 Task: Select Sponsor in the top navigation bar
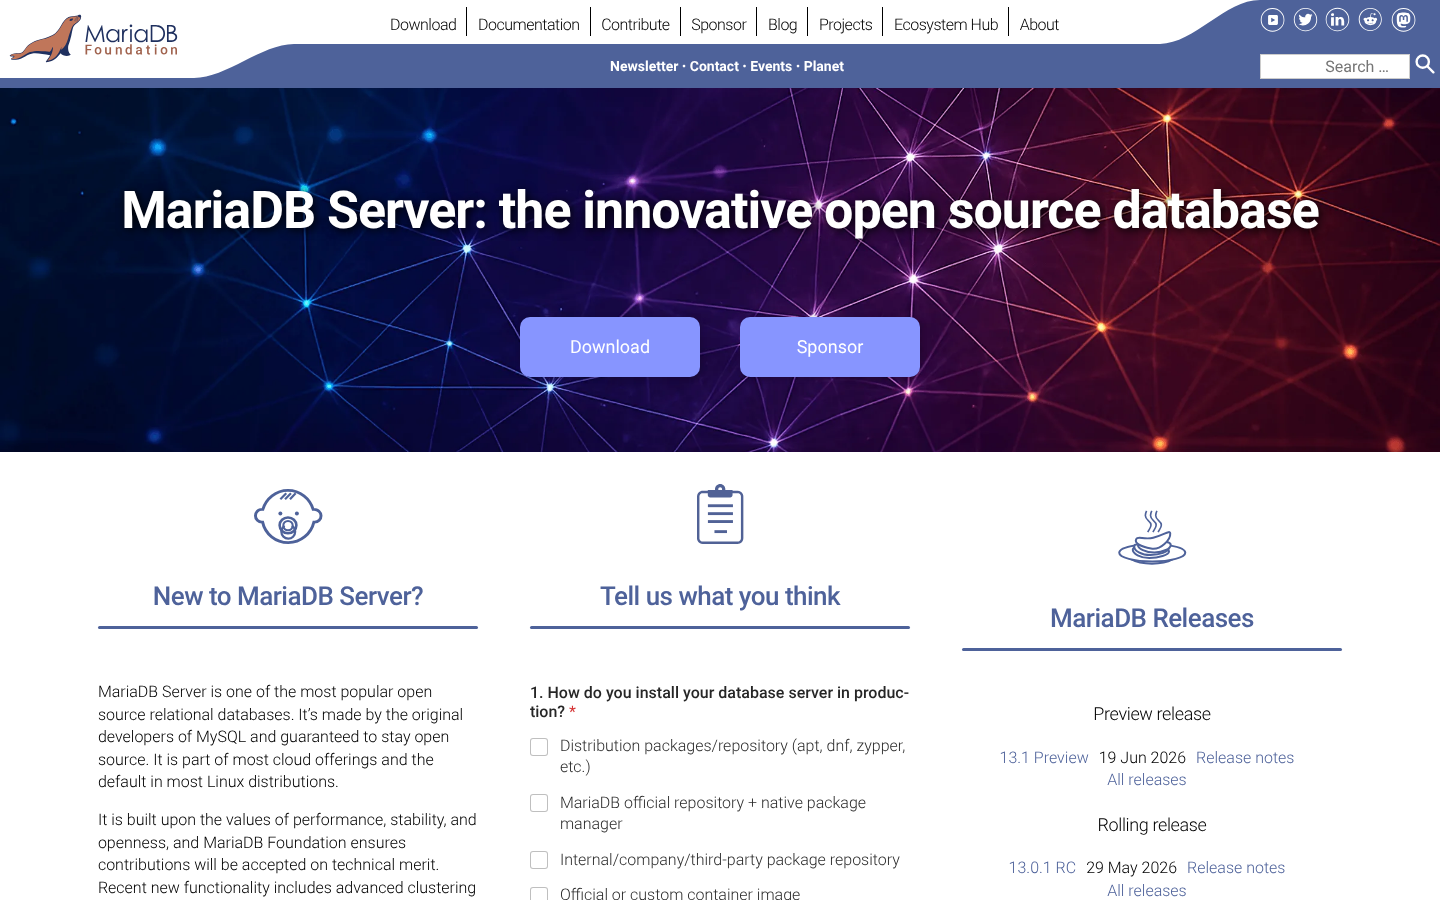click(719, 24)
